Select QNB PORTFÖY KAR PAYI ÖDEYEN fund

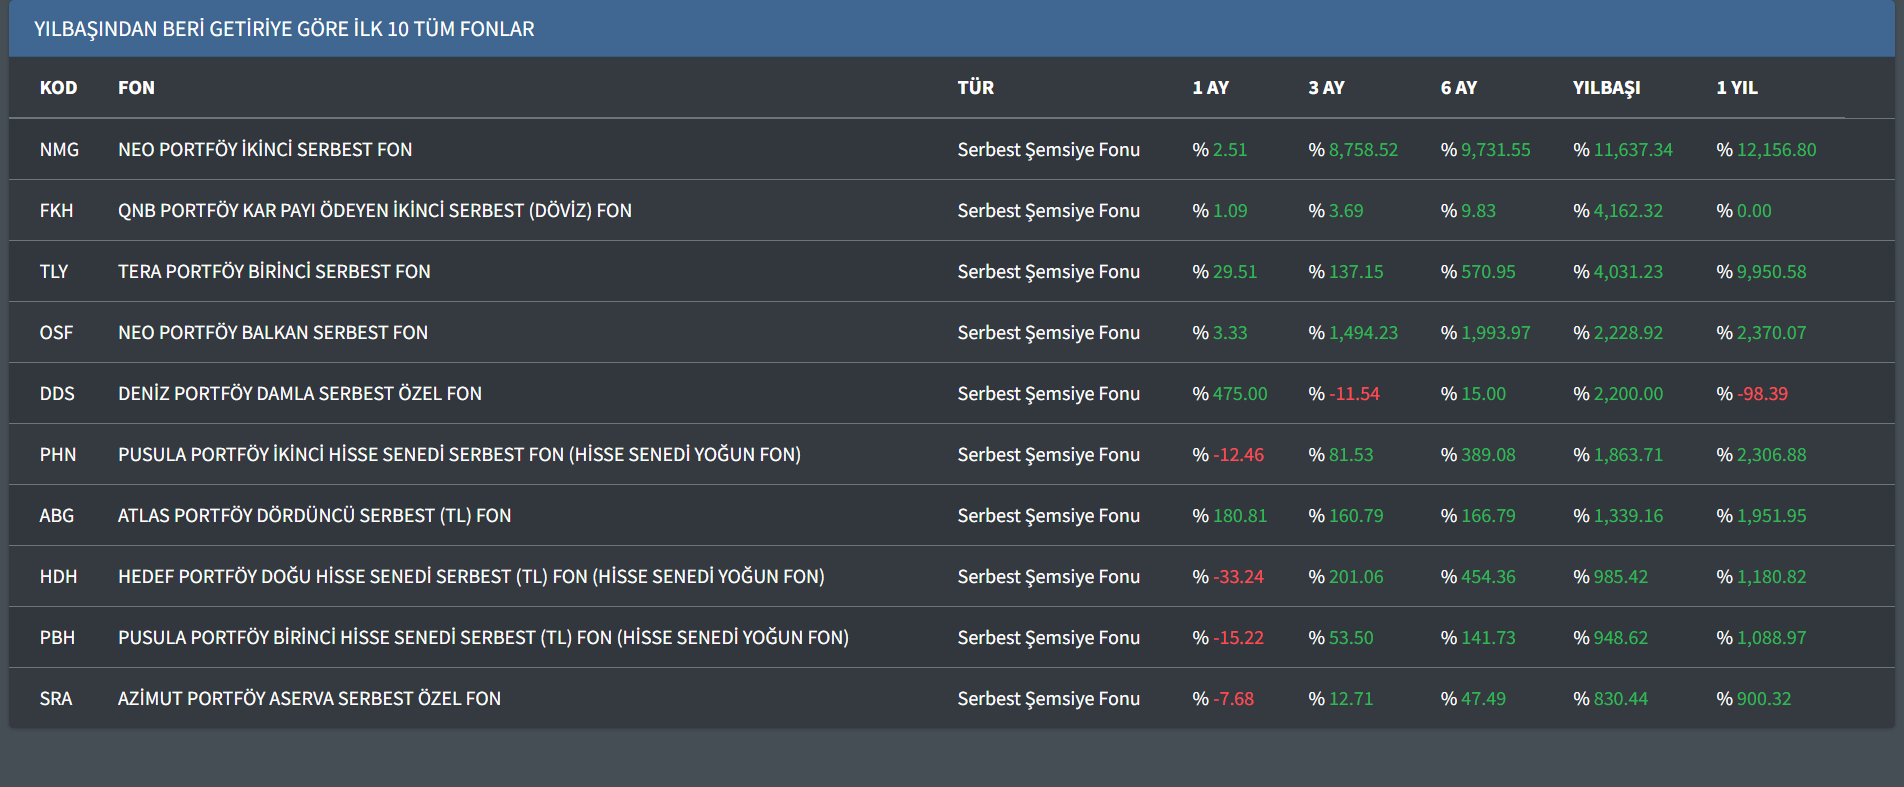[x=374, y=211]
